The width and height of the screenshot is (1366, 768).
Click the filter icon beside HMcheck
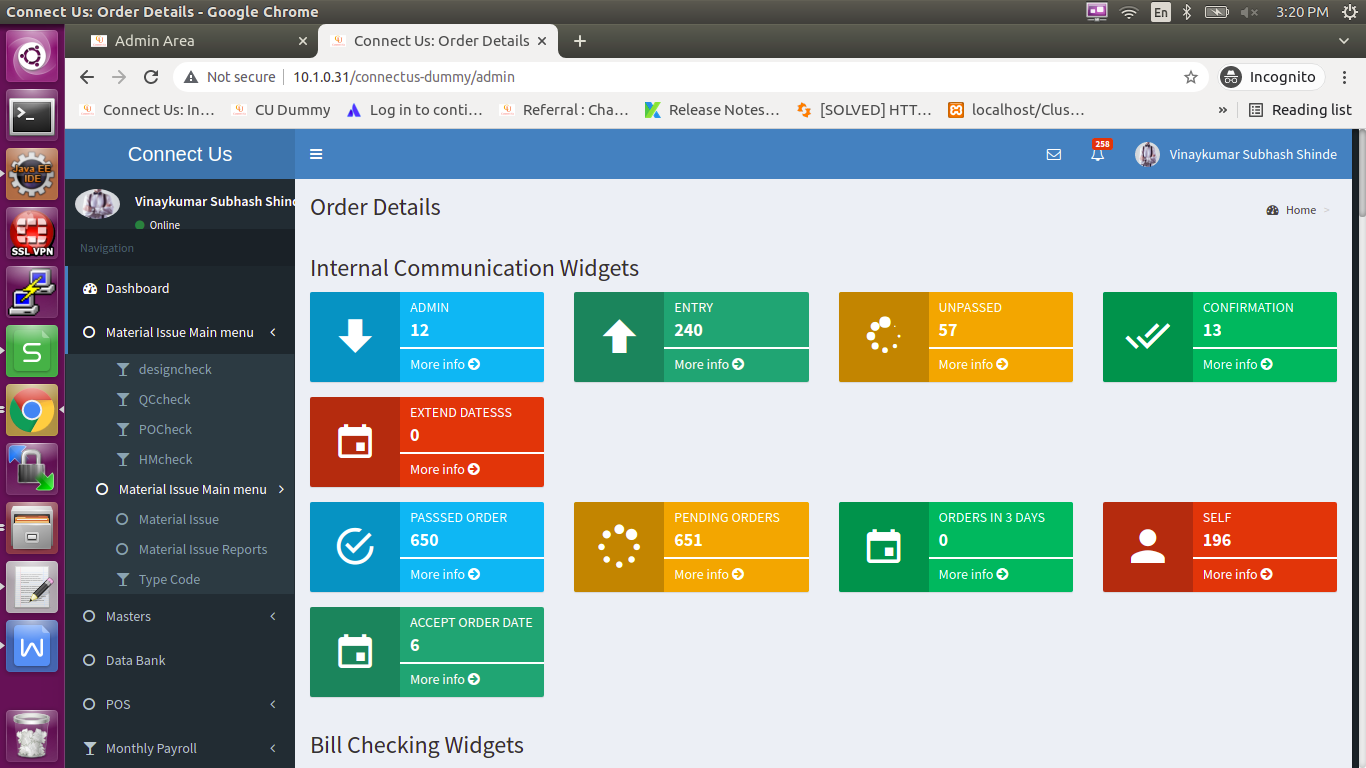123,459
